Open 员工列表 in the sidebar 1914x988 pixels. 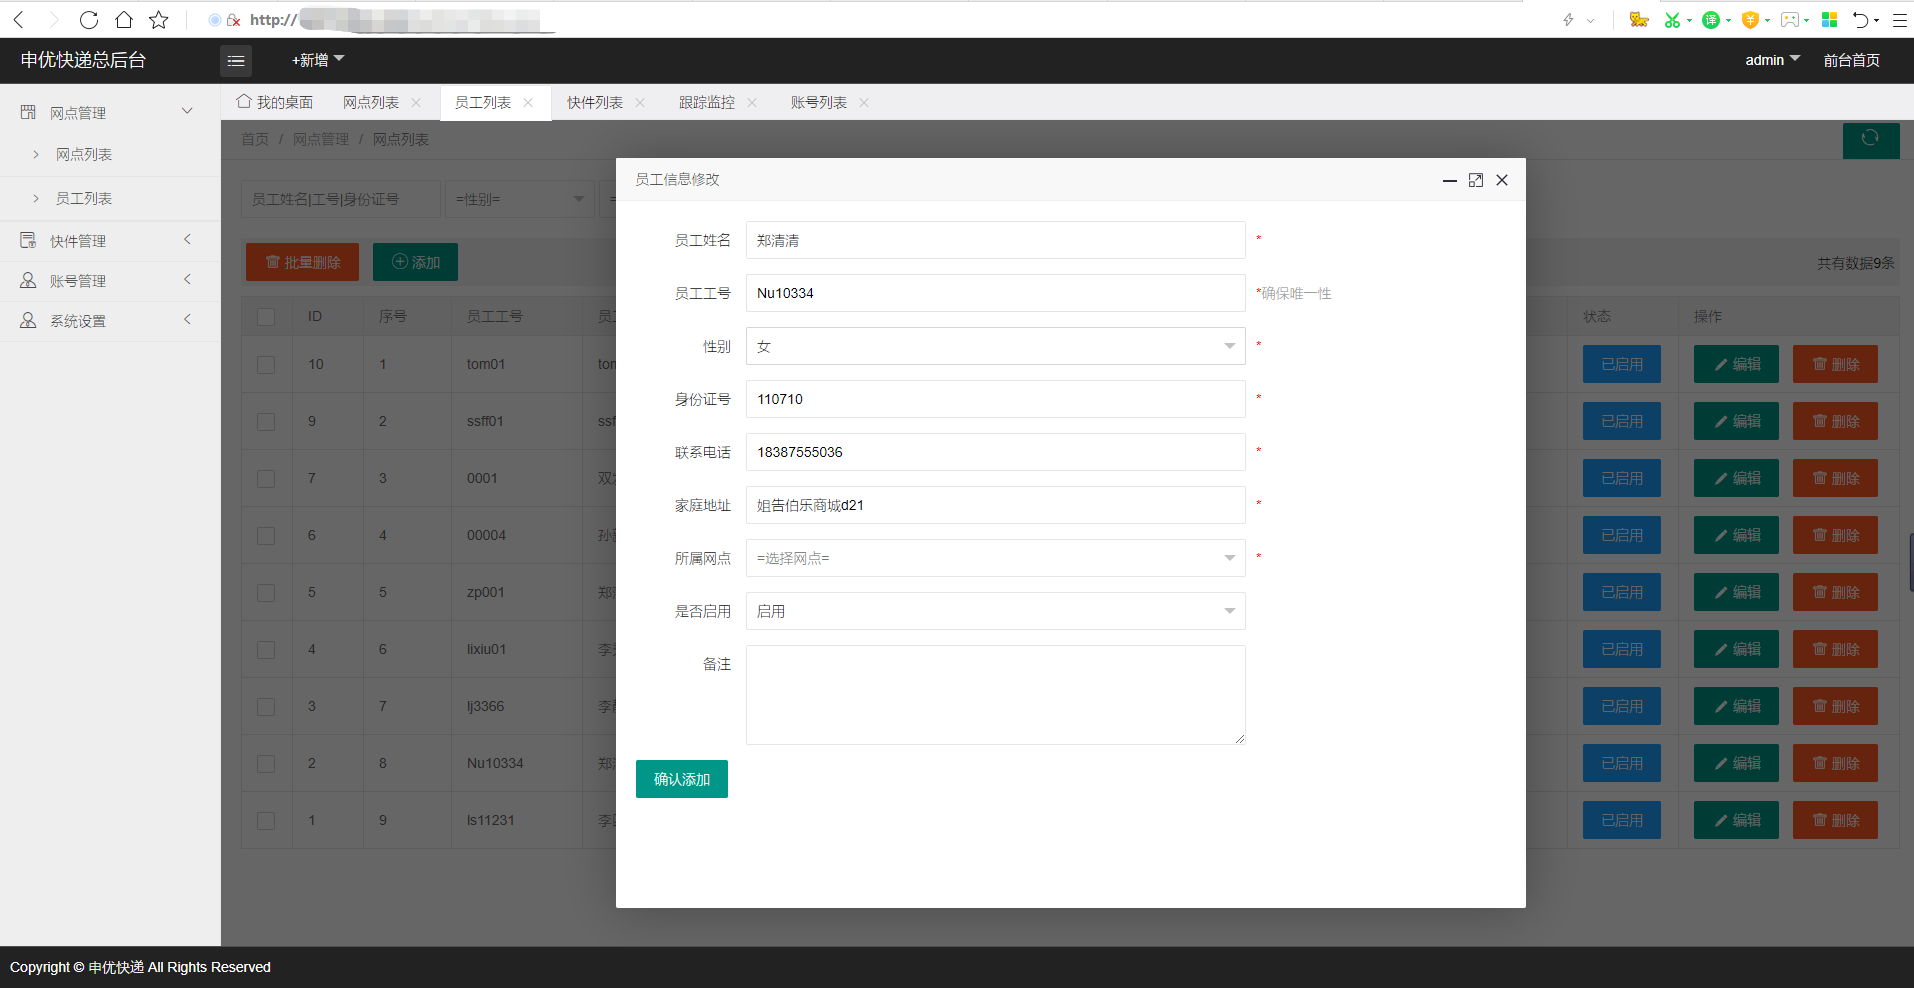84,199
